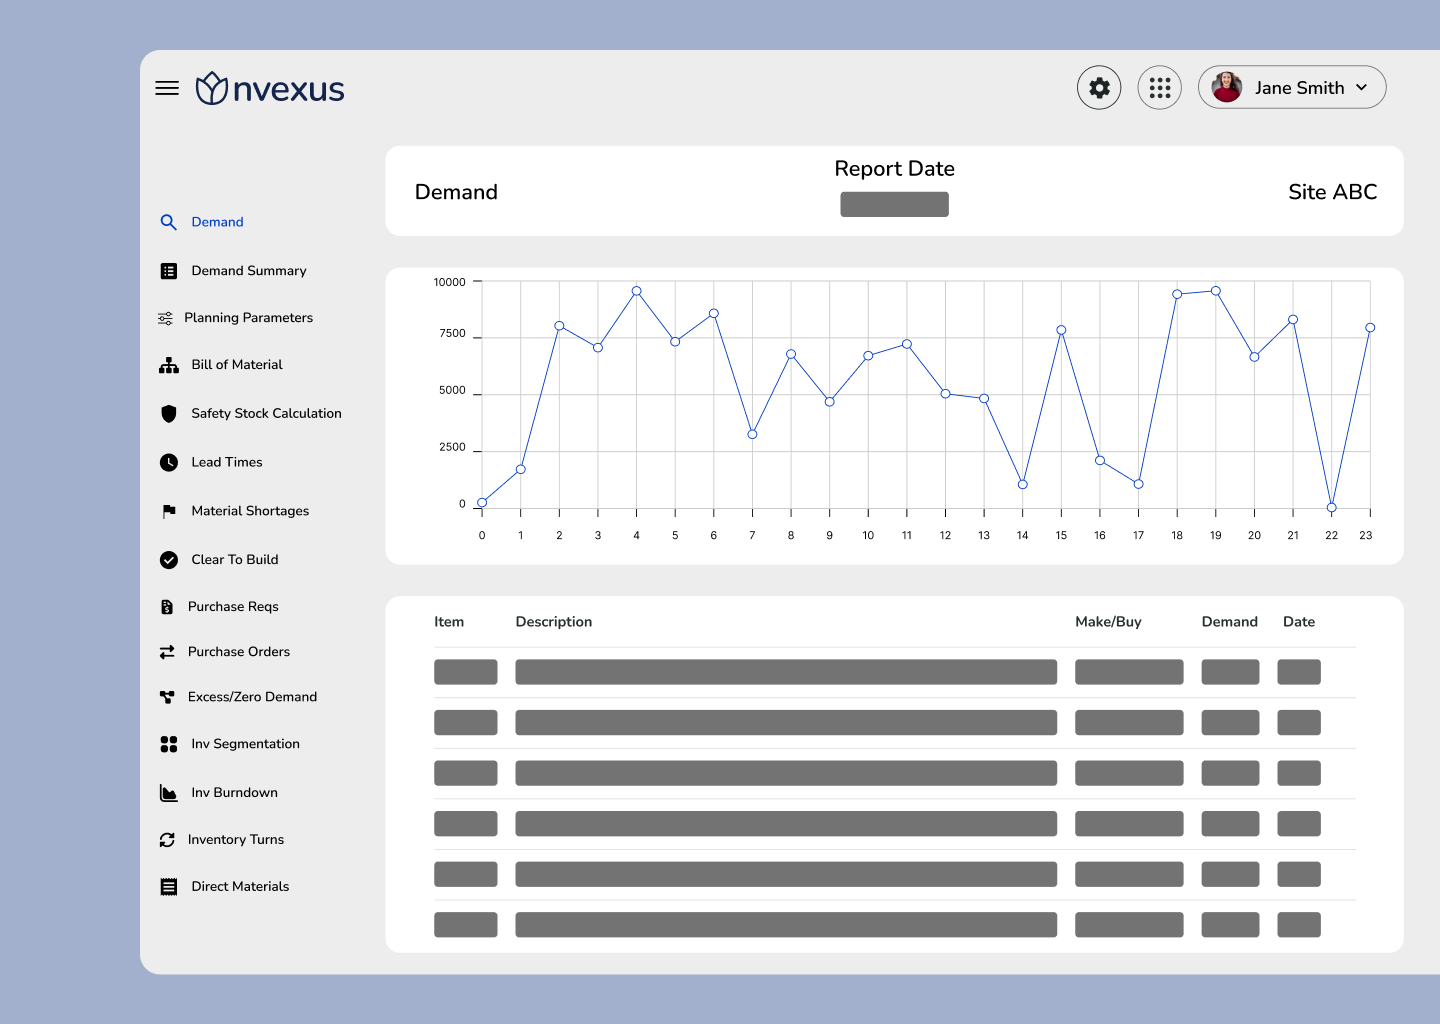Click the Item column header

click(449, 622)
